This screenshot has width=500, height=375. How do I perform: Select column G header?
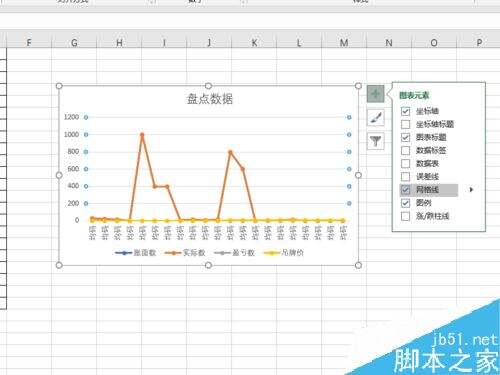pyautogui.click(x=74, y=43)
